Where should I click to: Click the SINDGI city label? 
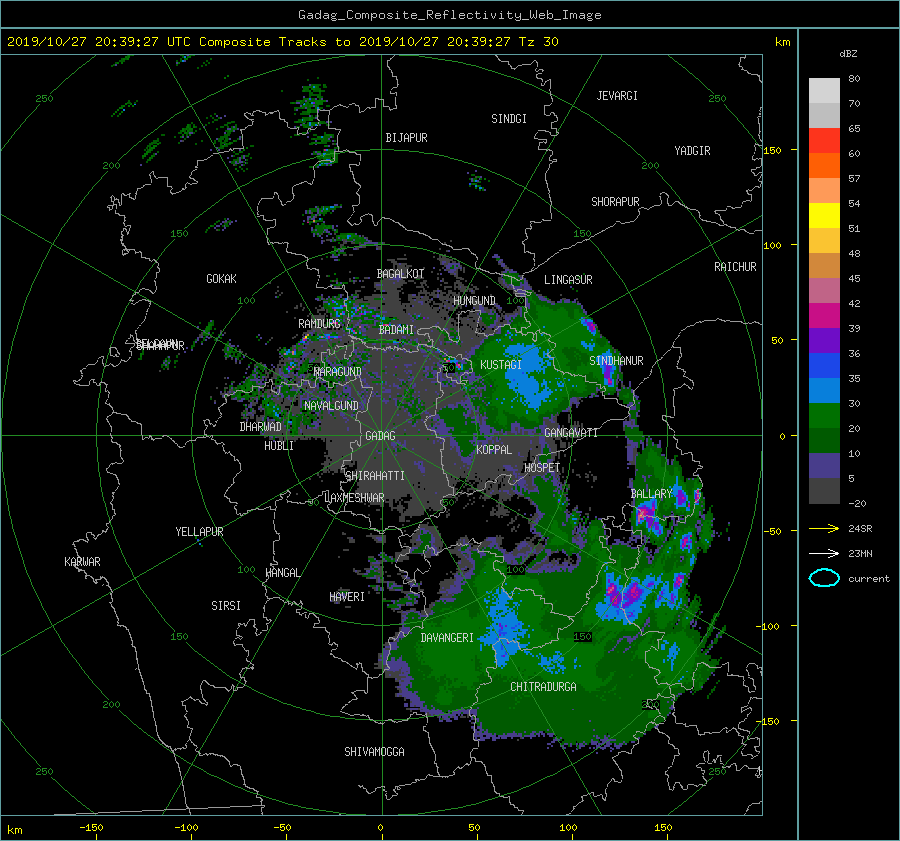509,119
